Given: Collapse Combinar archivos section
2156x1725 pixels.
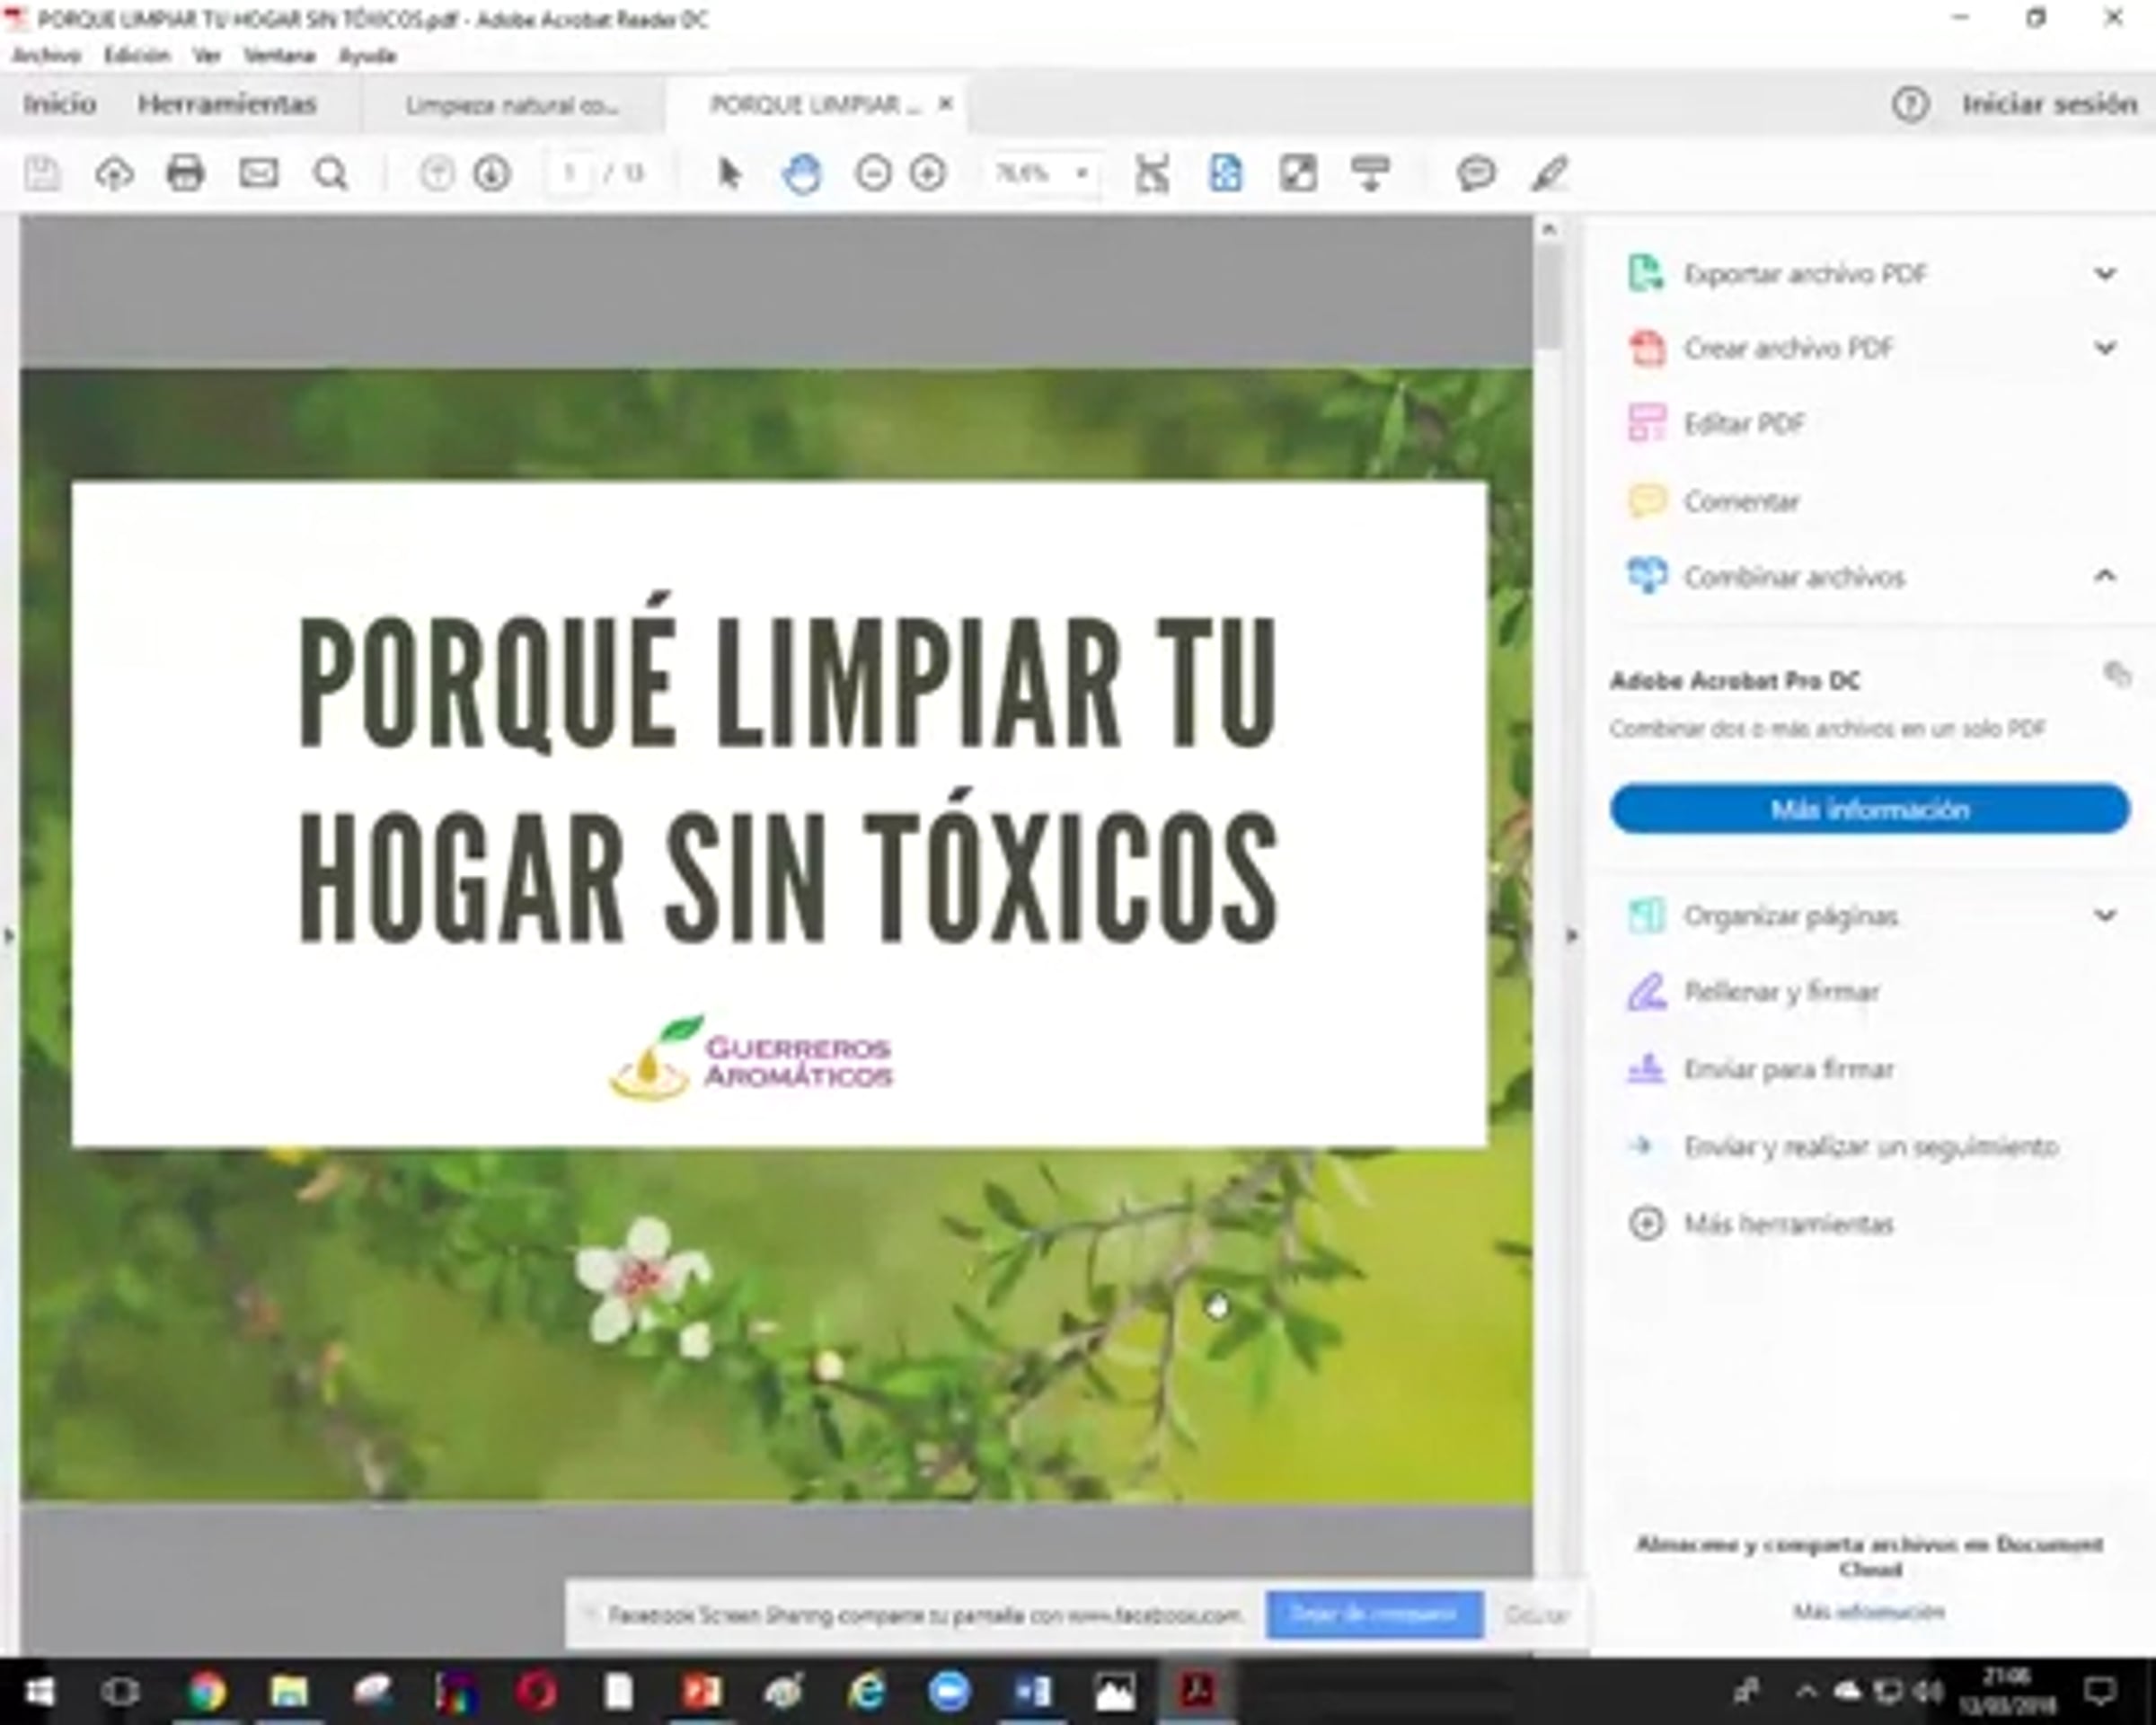Looking at the screenshot, I should pyautogui.click(x=2105, y=576).
